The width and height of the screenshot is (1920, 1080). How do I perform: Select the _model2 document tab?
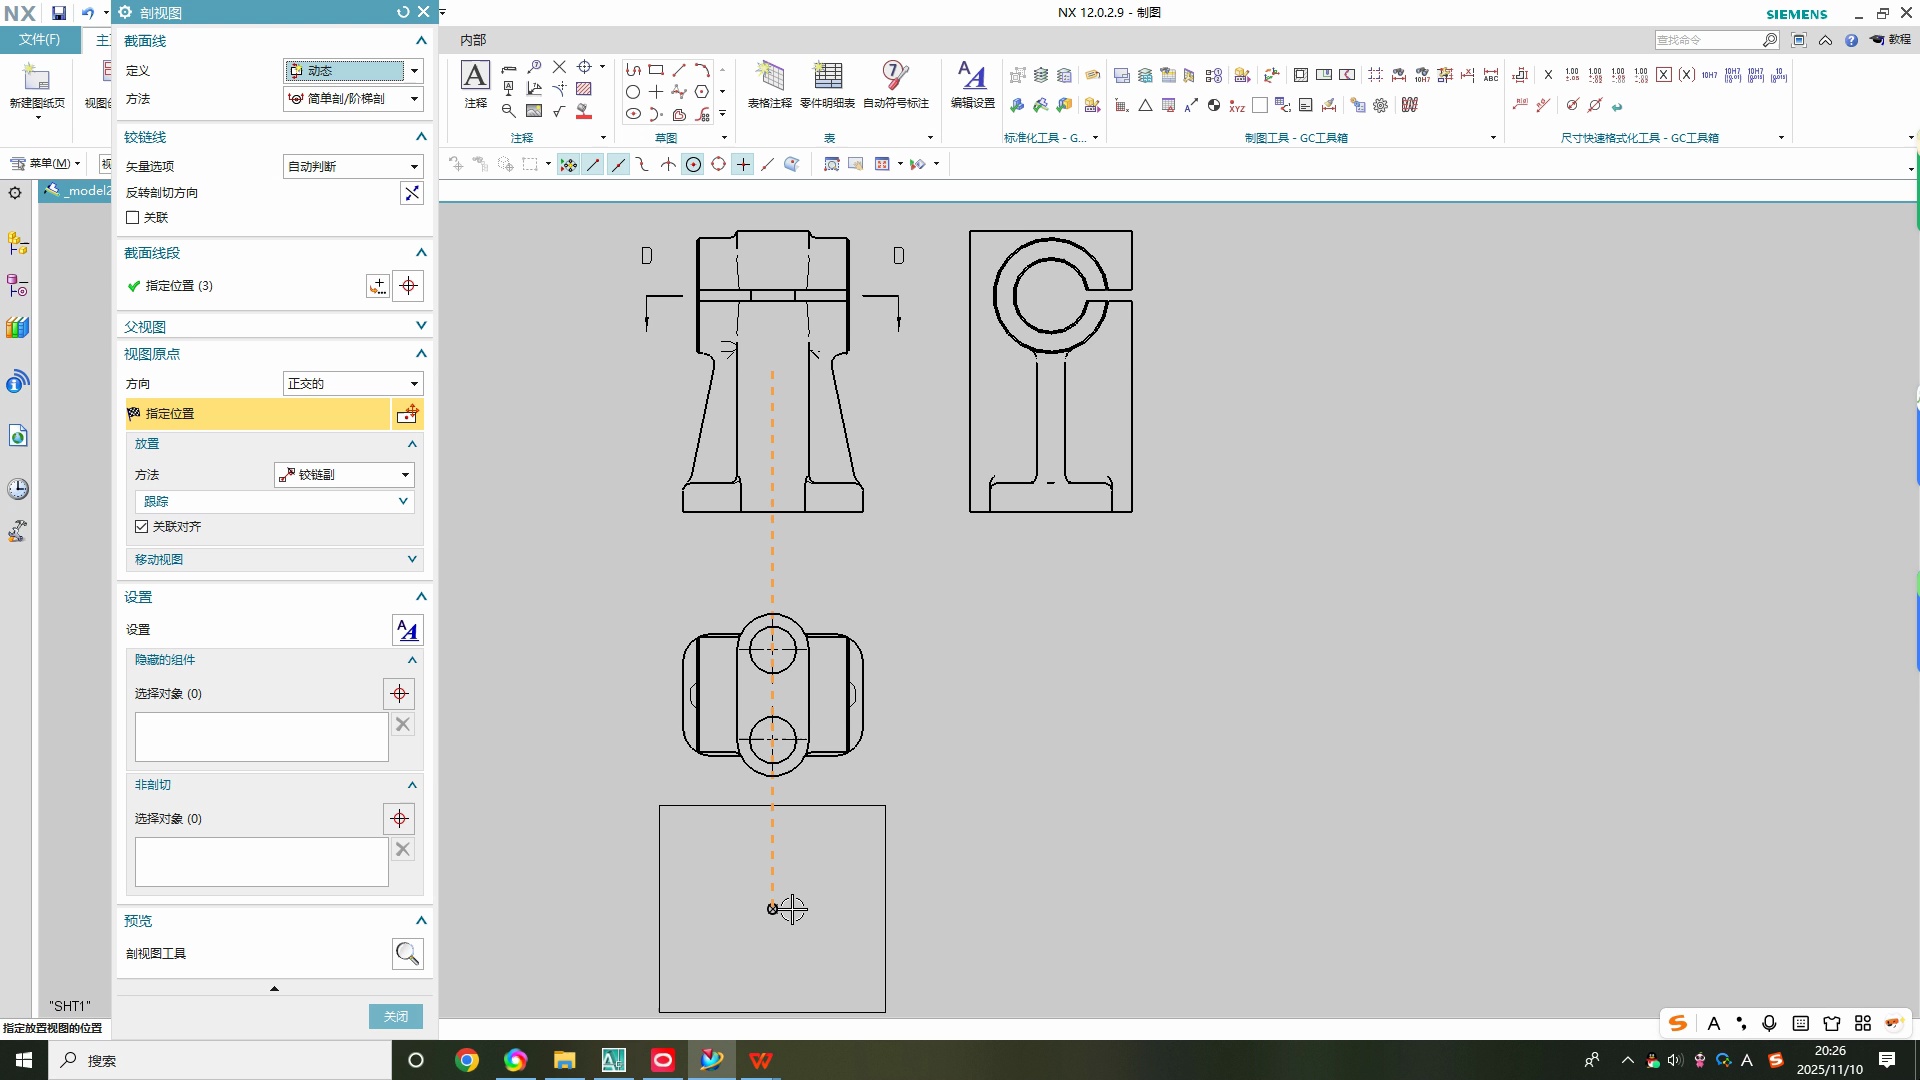78,191
